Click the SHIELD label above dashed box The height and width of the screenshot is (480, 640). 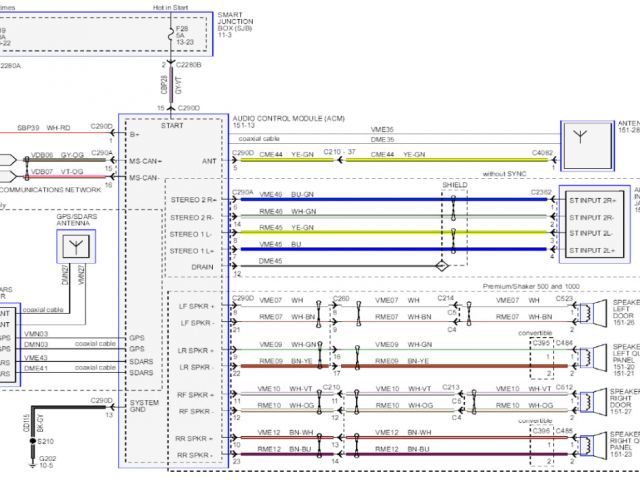[x=455, y=185]
